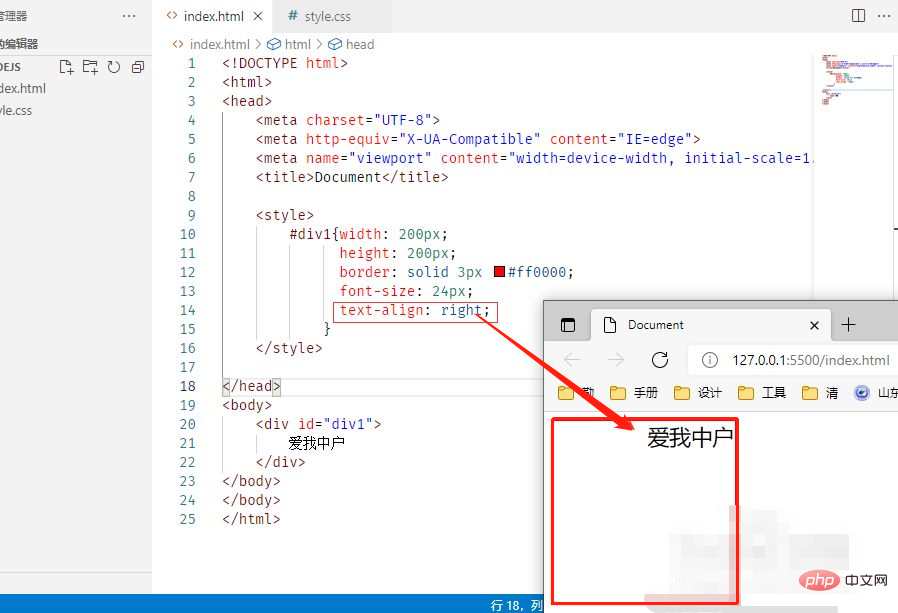
Task: Click the browser tab actions icon
Action: pyautogui.click(x=568, y=325)
